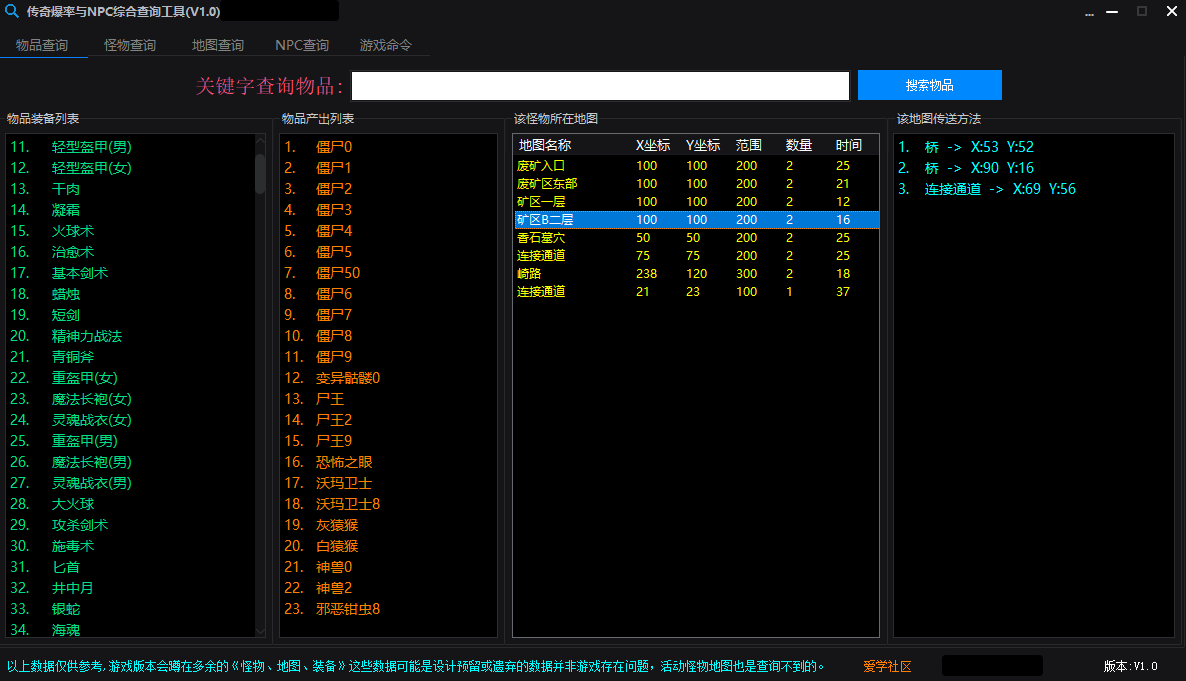Open the title bar options ellipsis

click(x=1089, y=14)
